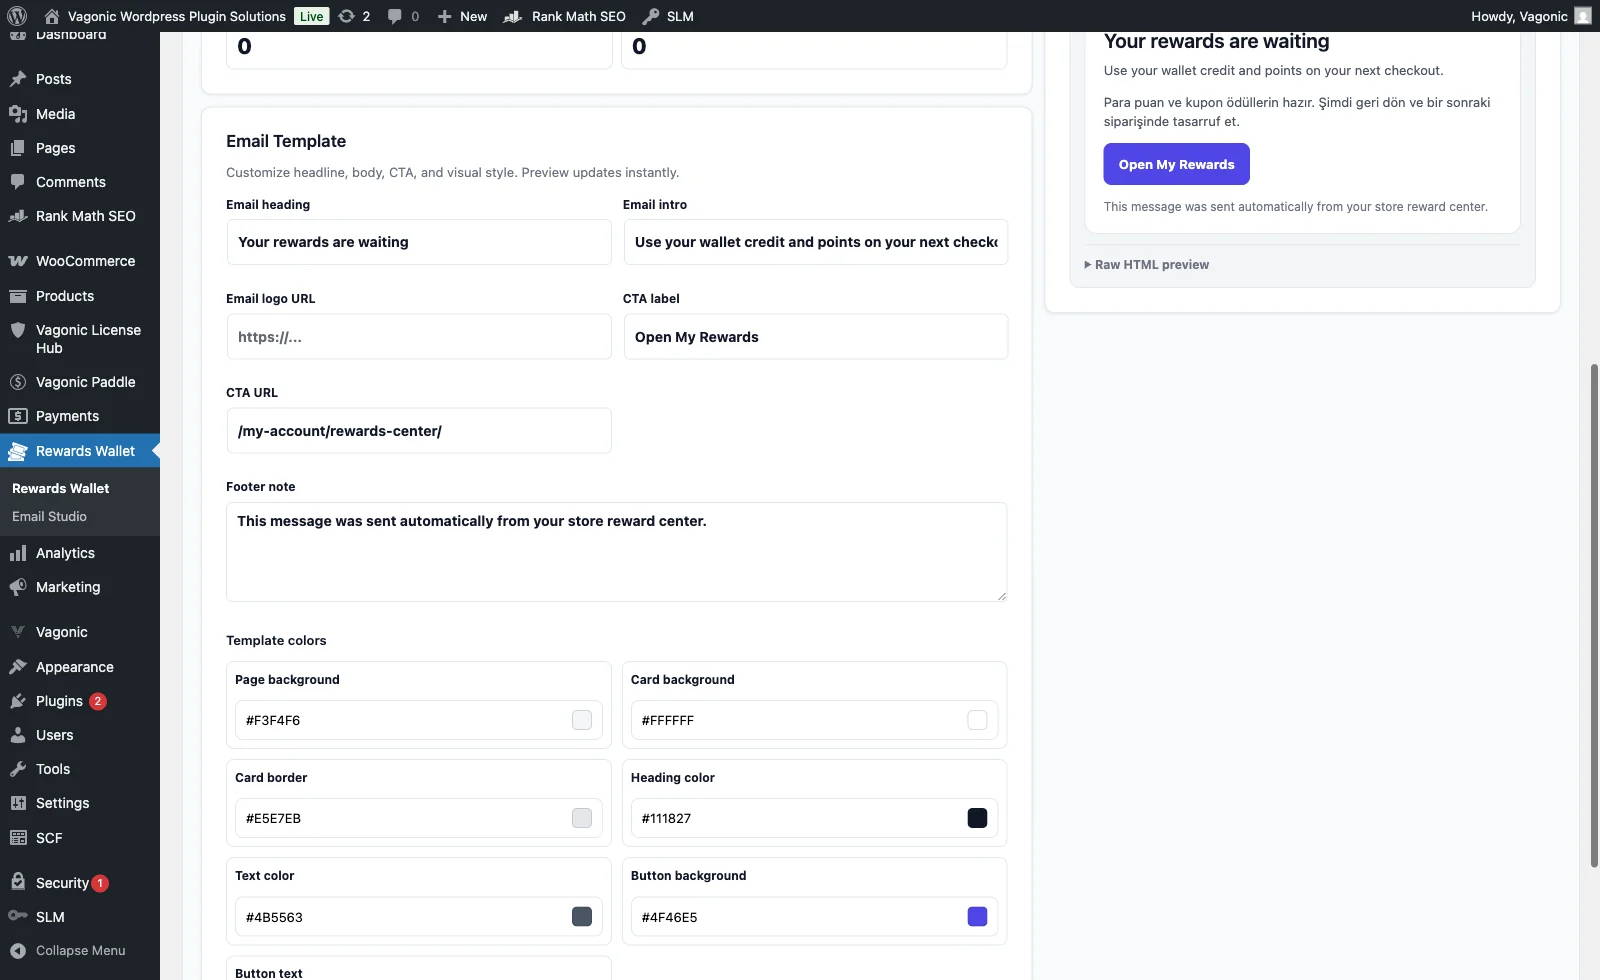
Task: Click the Open My Rewards button
Action: point(1176,164)
